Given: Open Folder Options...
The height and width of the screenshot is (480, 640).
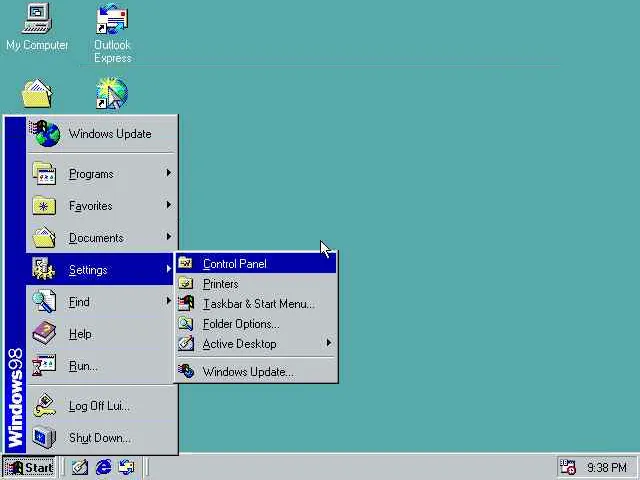Looking at the screenshot, I should point(256,323).
